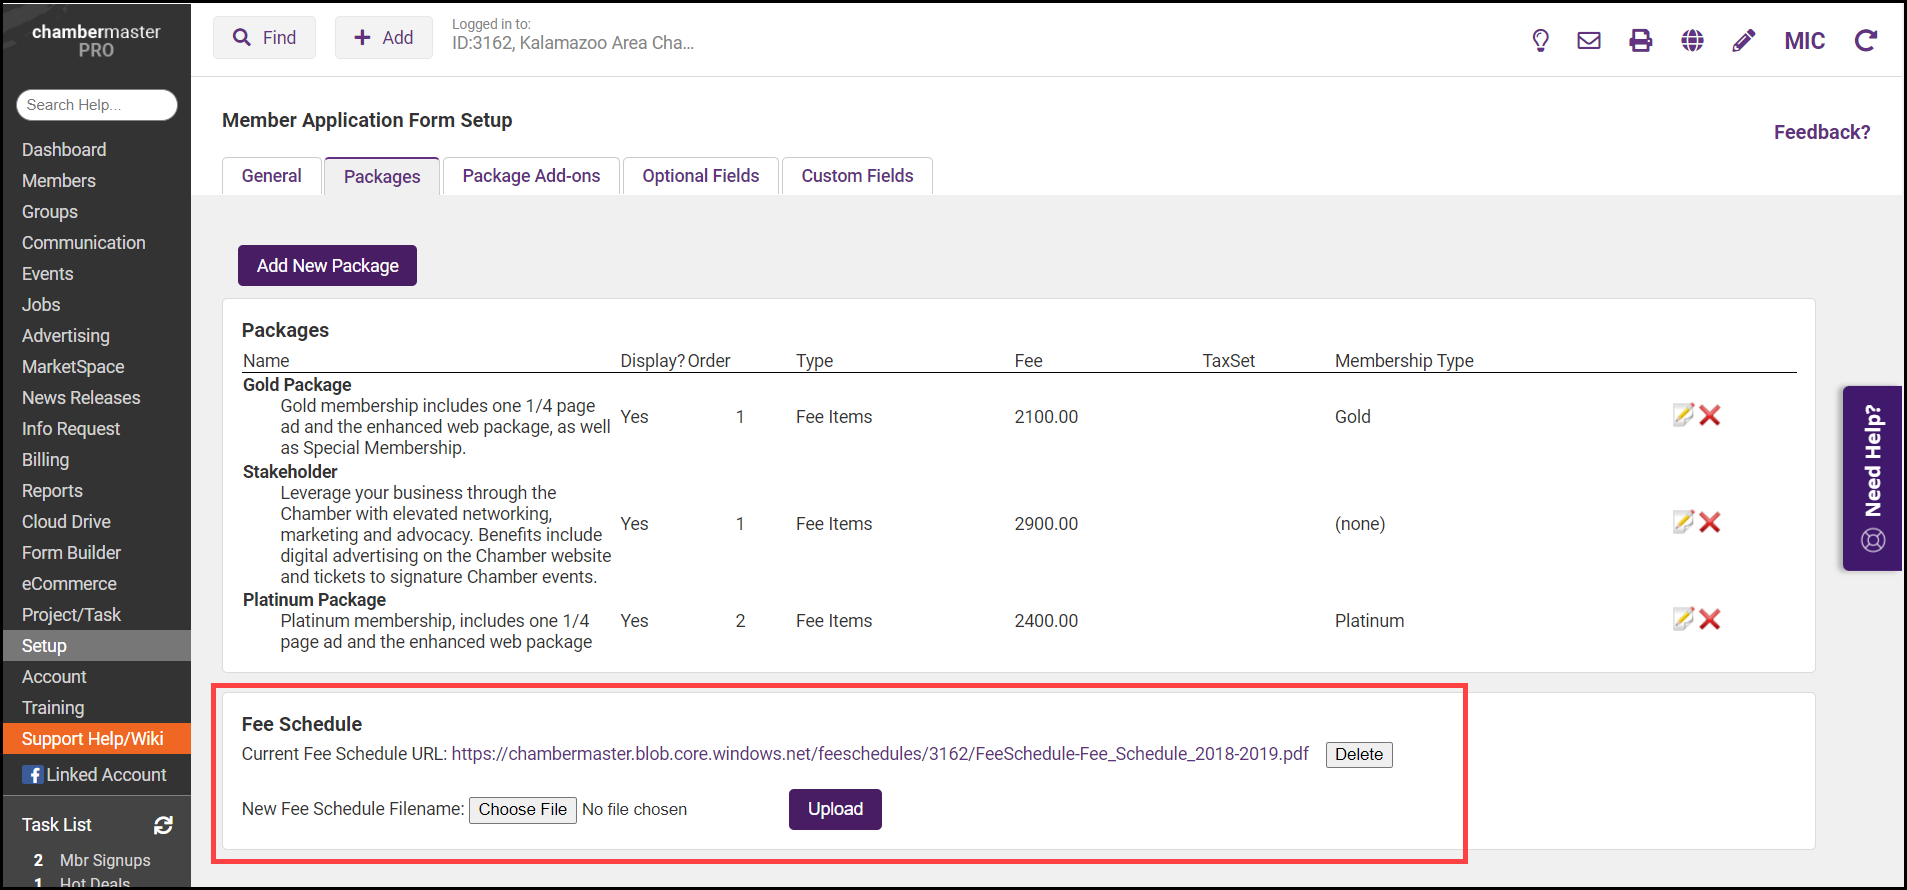1907x890 pixels.
Task: Open the envelope mail icon
Action: [x=1589, y=40]
